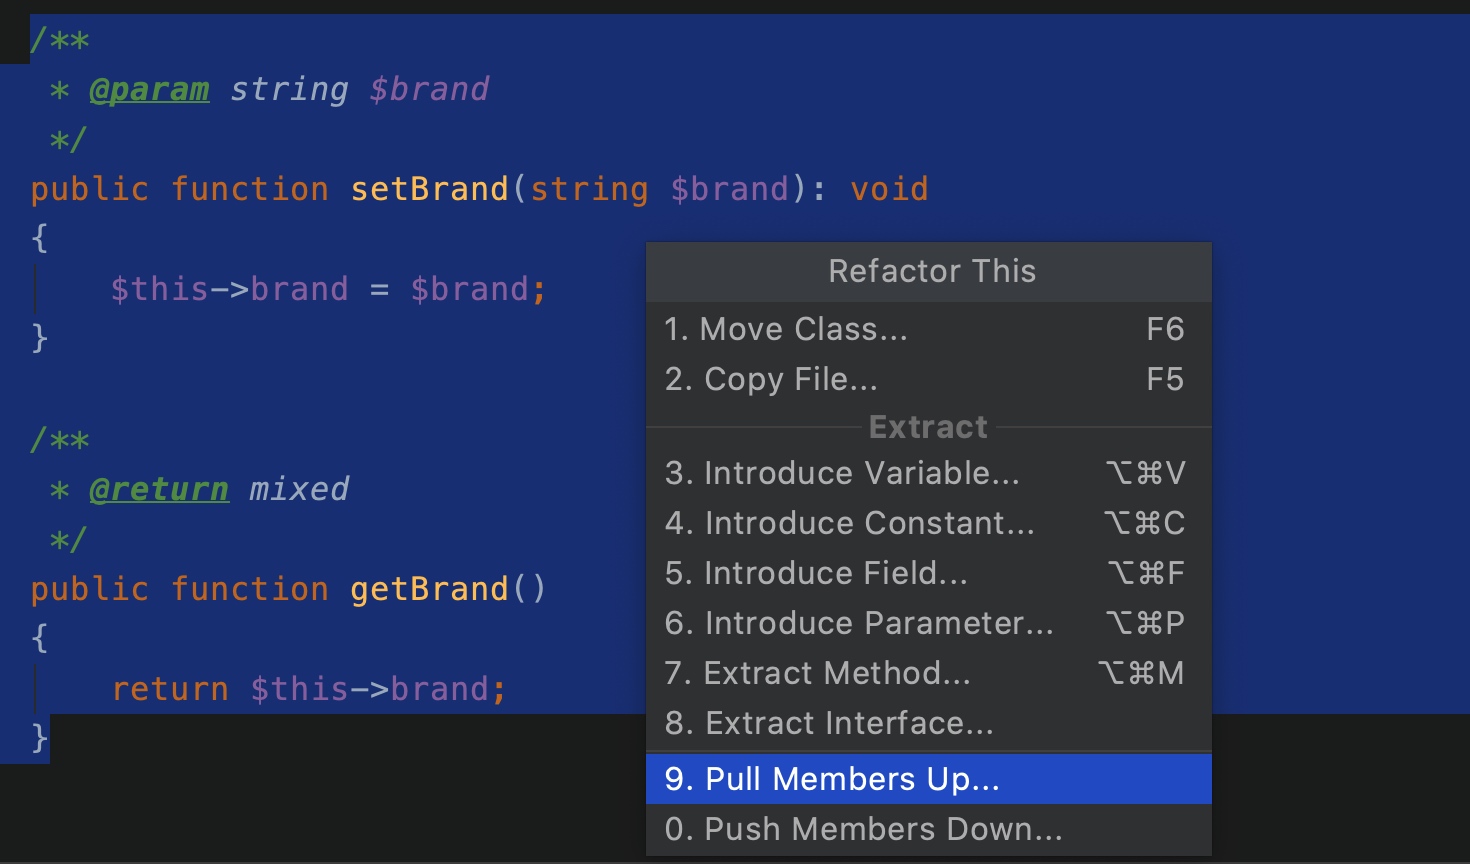Select Move Class... refactoring option
Screen dimensions: 1470x864
click(929, 329)
